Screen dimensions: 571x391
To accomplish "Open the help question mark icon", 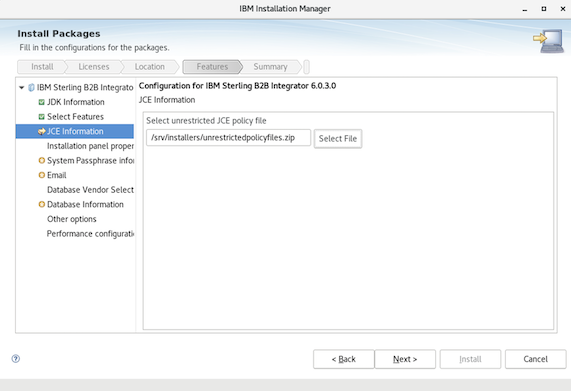I will click(16, 359).
